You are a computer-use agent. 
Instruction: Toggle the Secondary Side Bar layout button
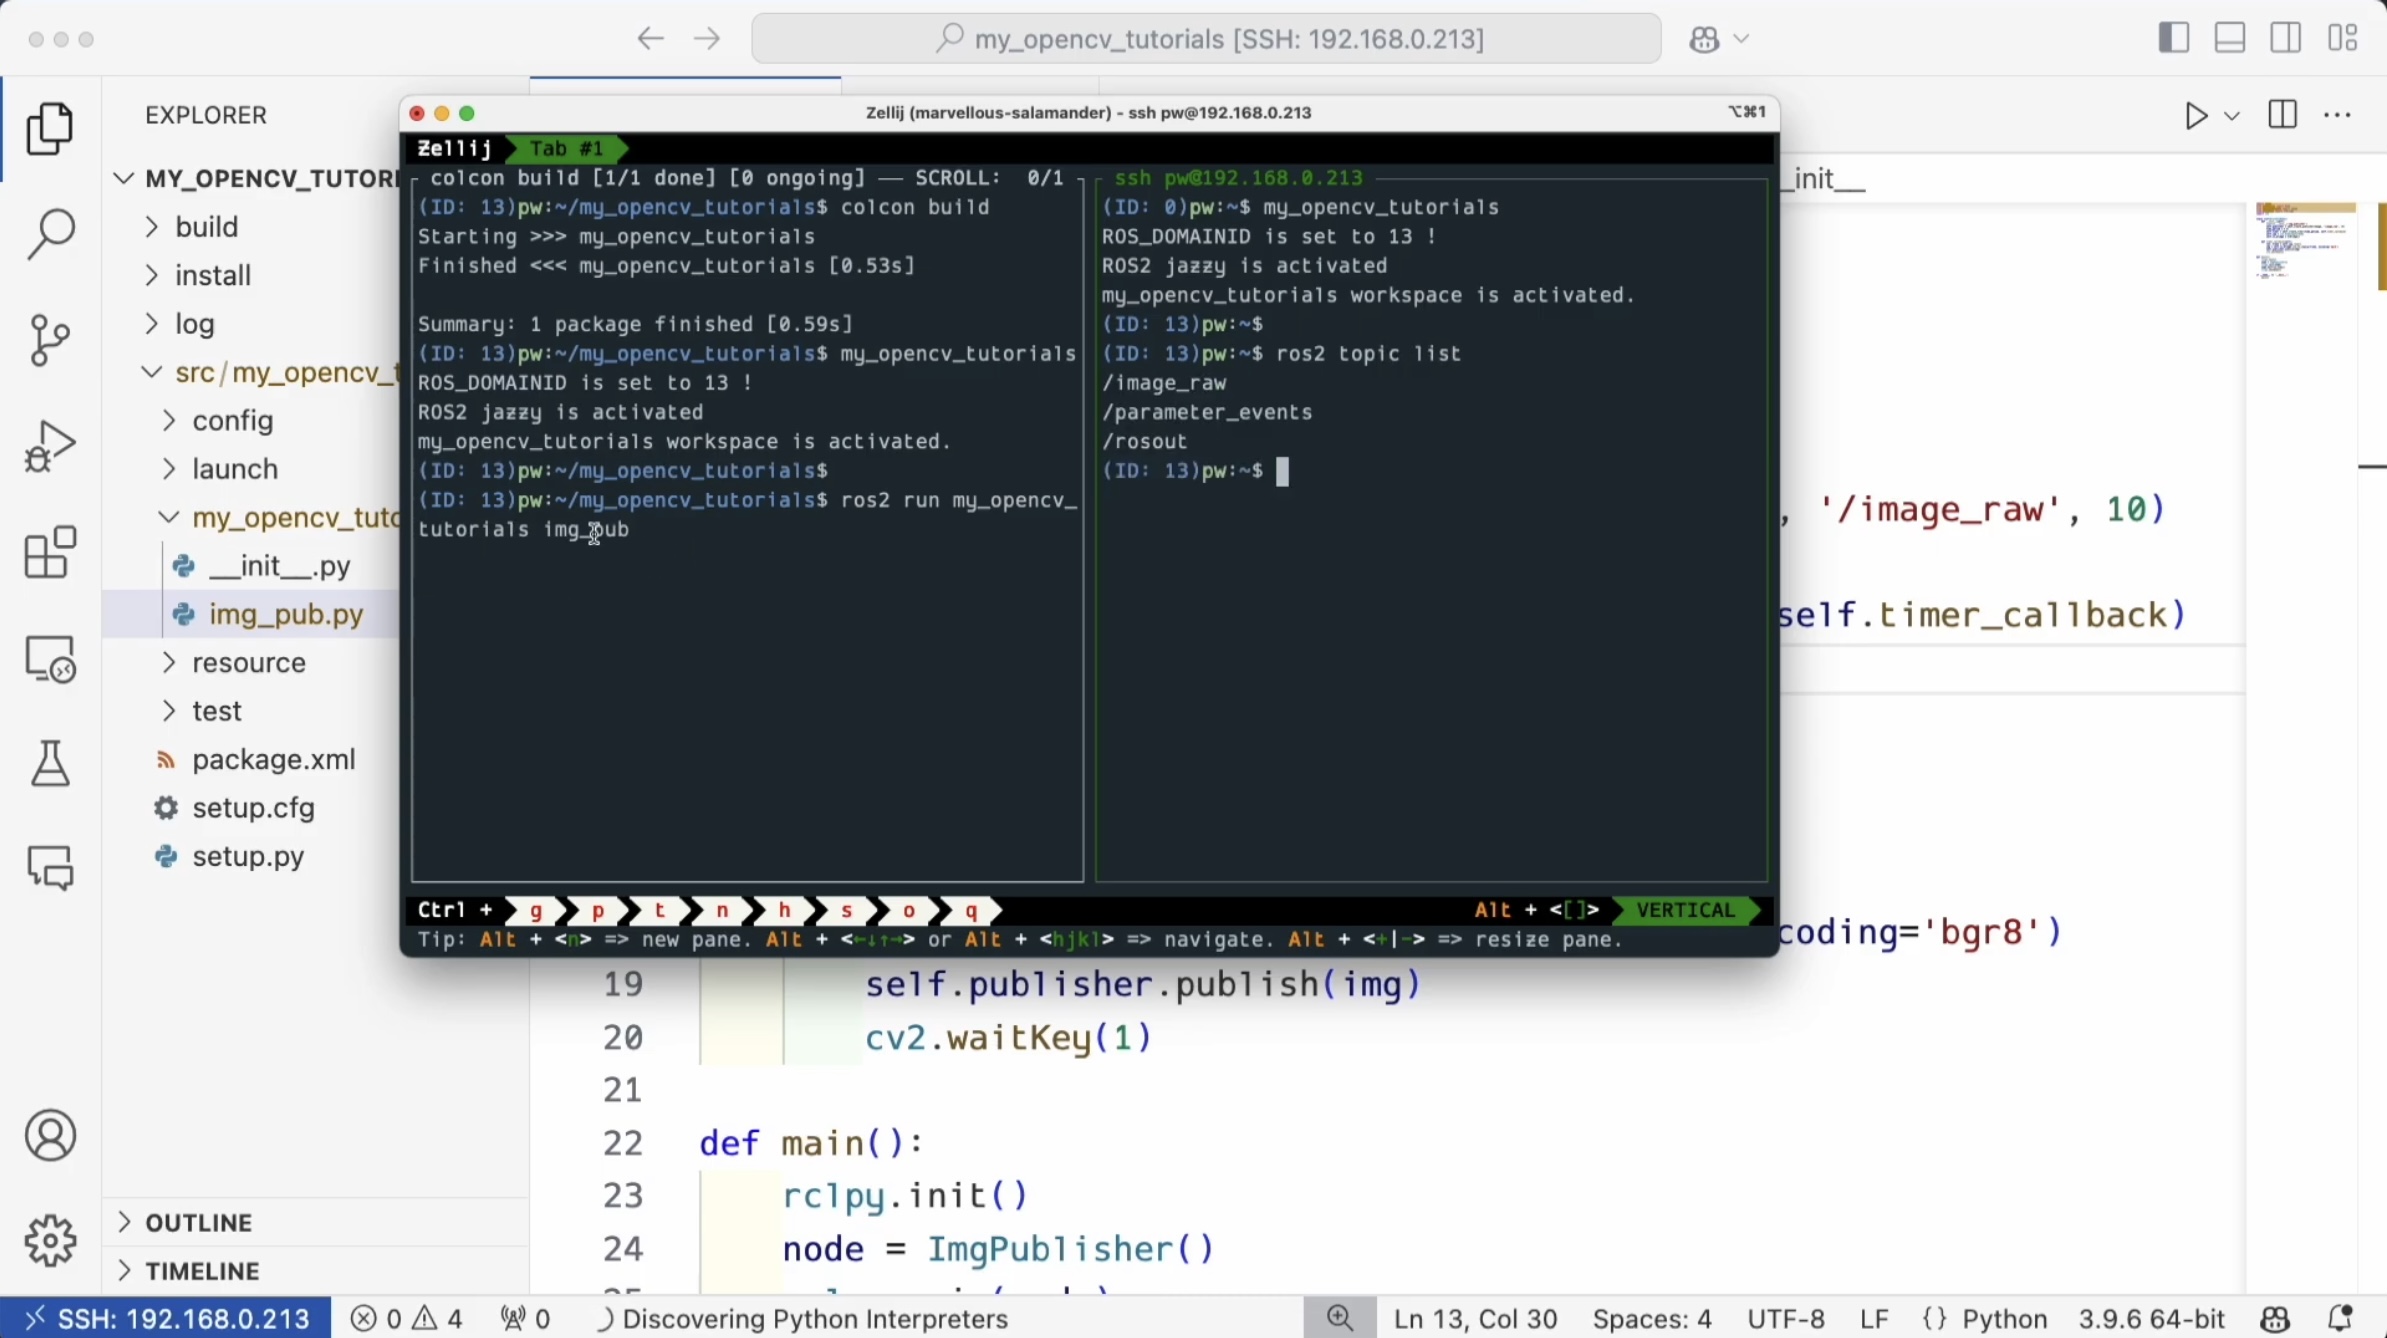(x=2285, y=39)
